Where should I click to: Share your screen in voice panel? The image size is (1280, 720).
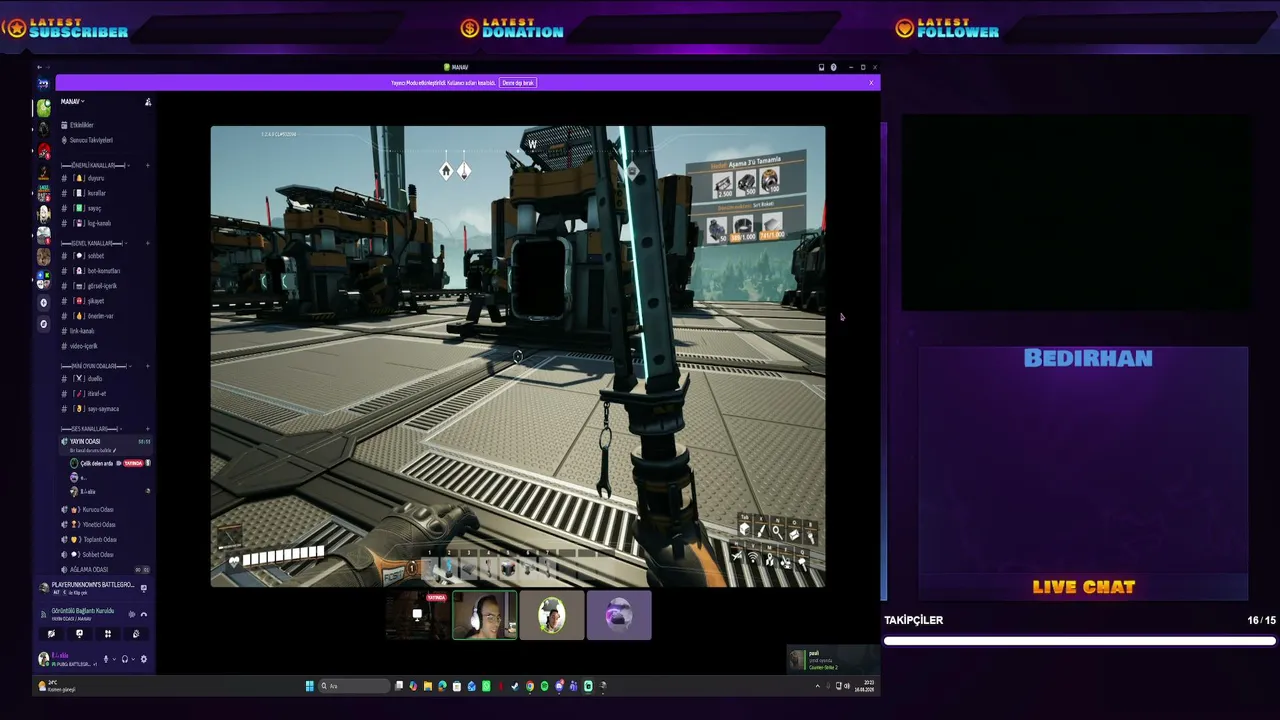79,633
